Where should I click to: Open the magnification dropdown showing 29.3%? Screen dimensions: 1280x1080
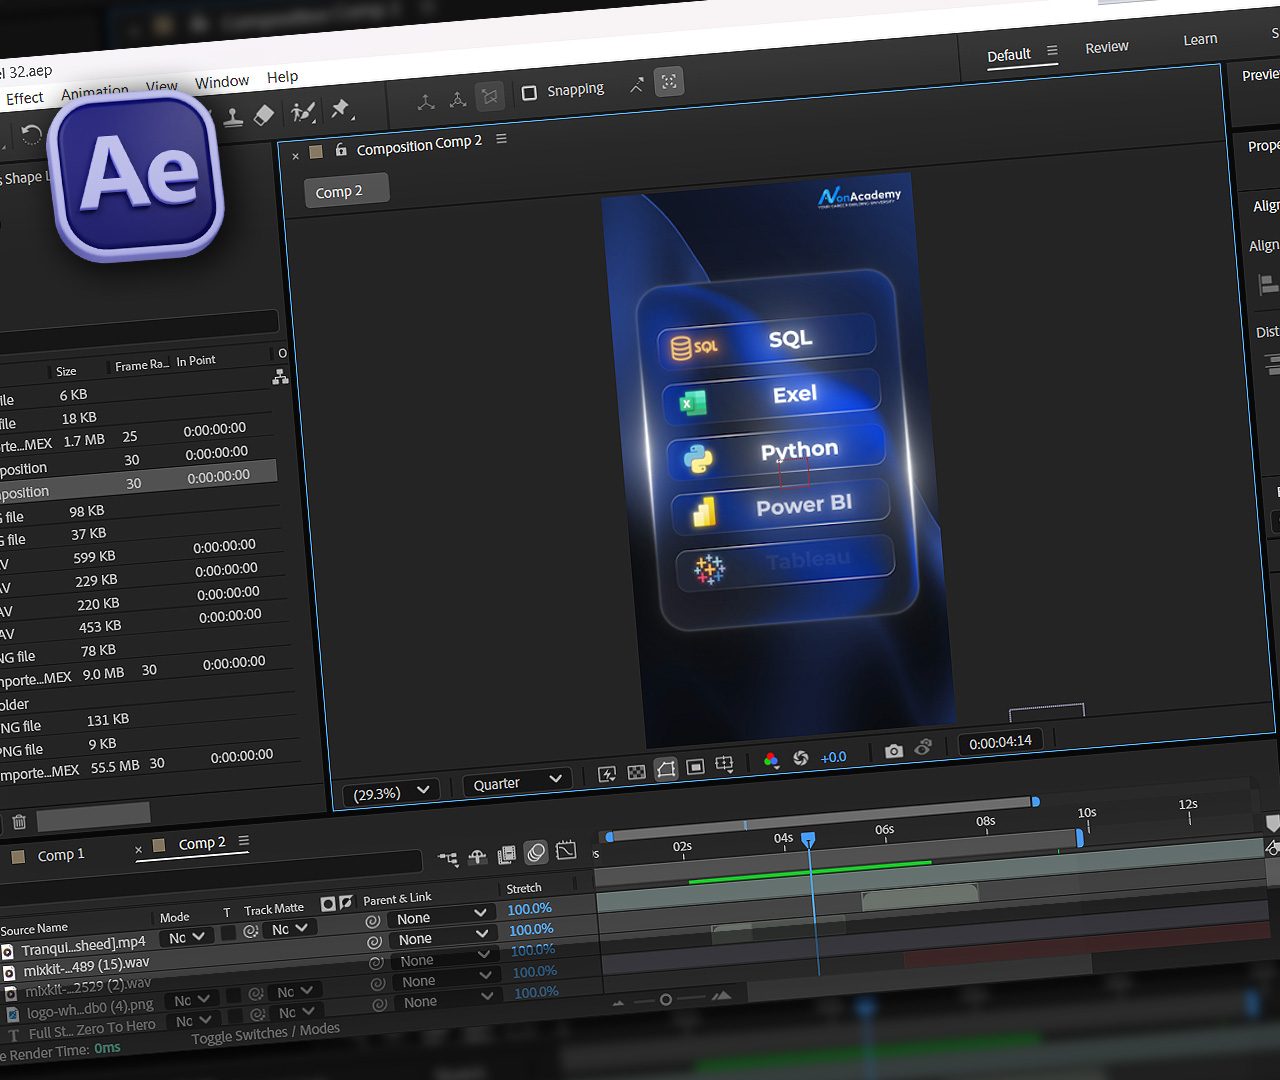(391, 792)
